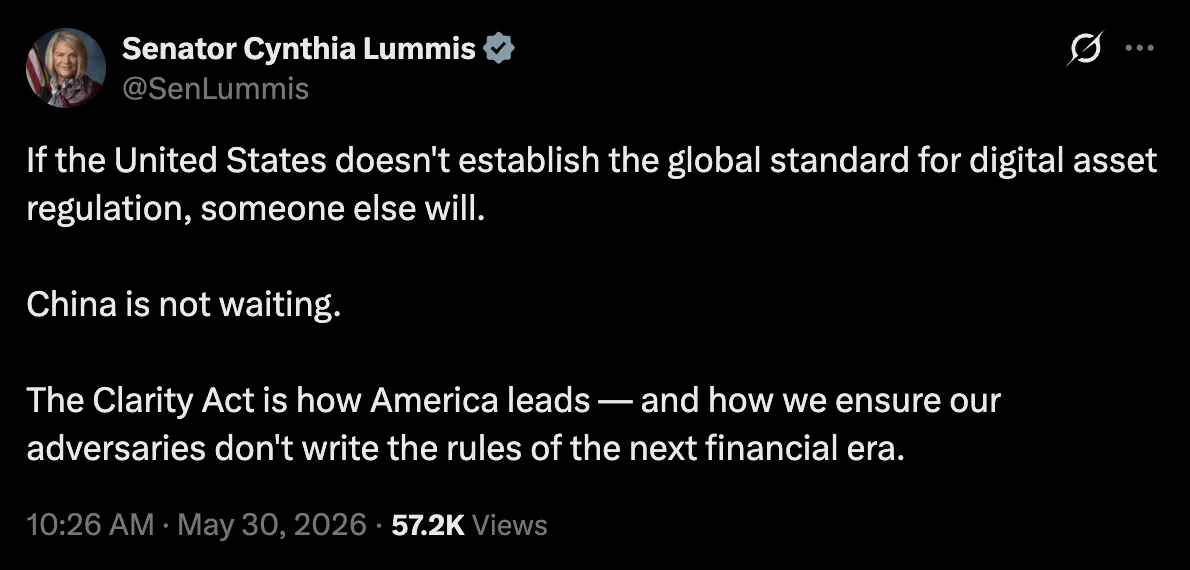Click the "China is not waiting." line
Viewport: 1190px width, 570px height.
pos(183,305)
